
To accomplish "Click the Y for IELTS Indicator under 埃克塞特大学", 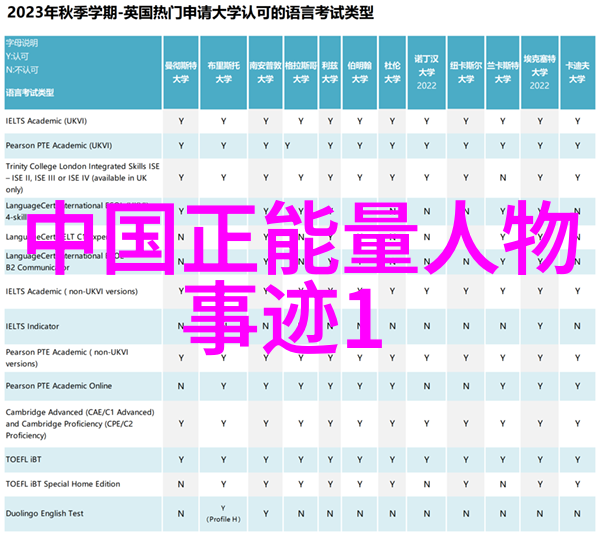I will coord(540,326).
